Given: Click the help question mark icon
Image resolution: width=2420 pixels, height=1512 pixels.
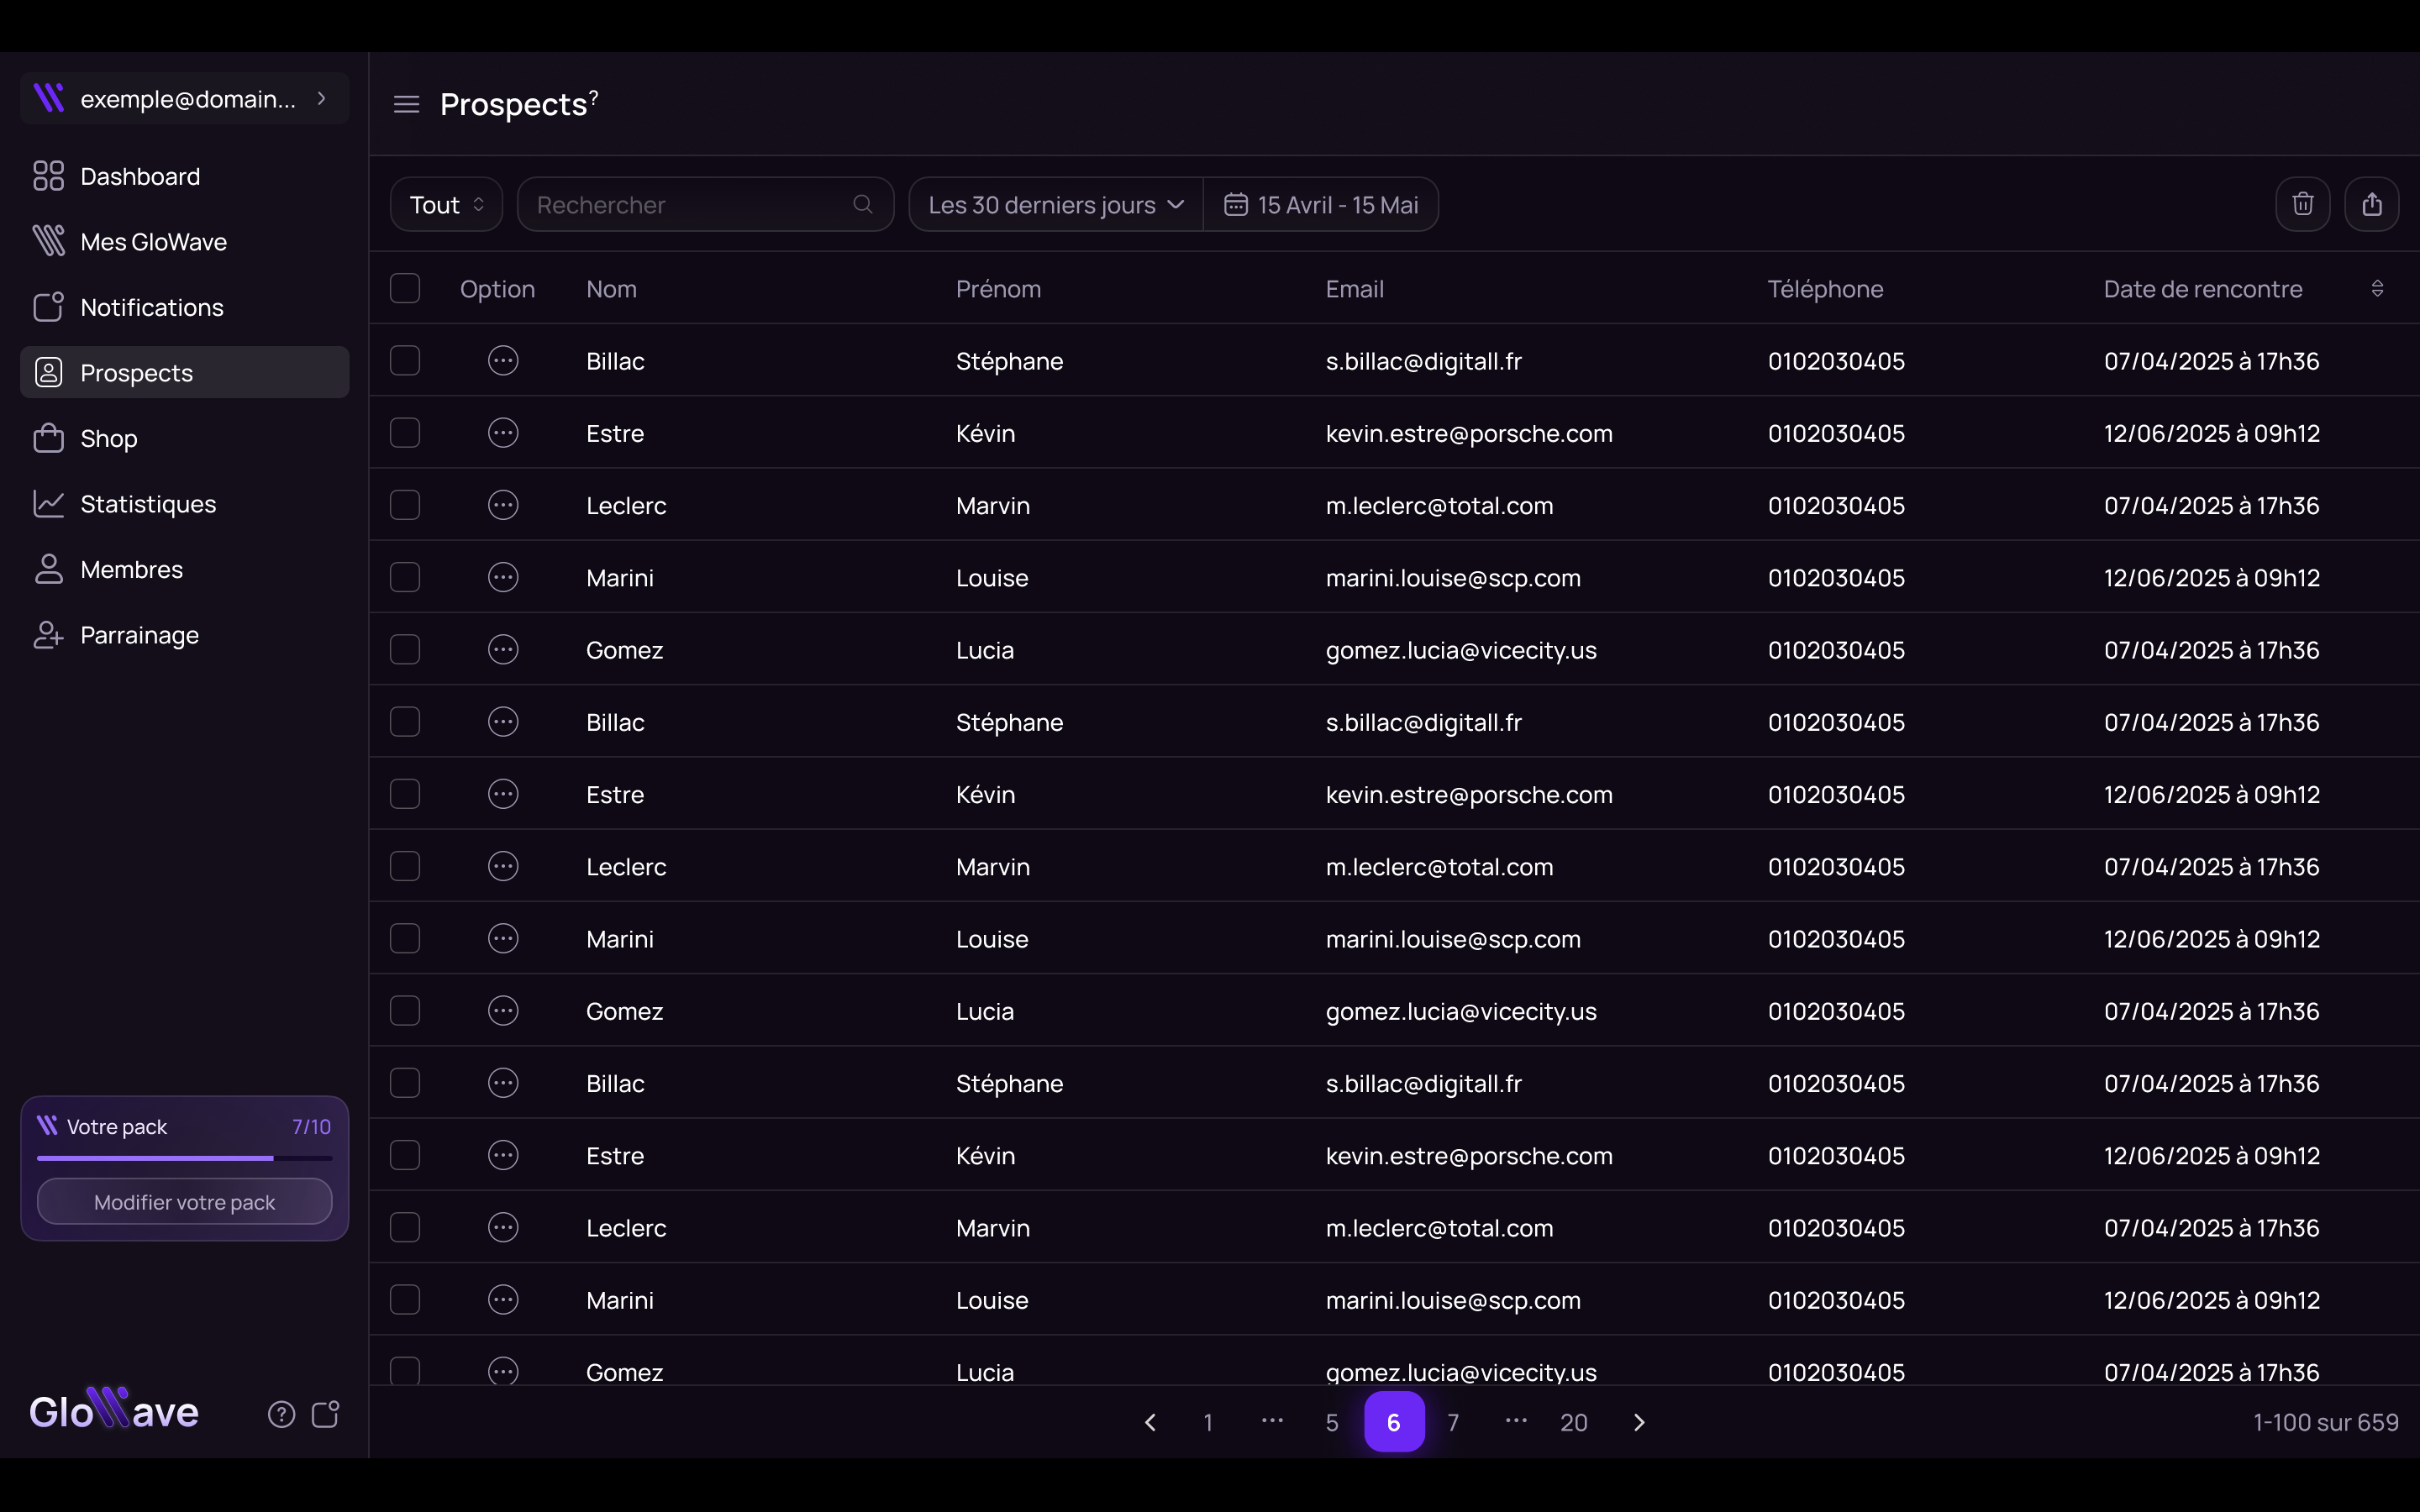Looking at the screenshot, I should tap(281, 1414).
